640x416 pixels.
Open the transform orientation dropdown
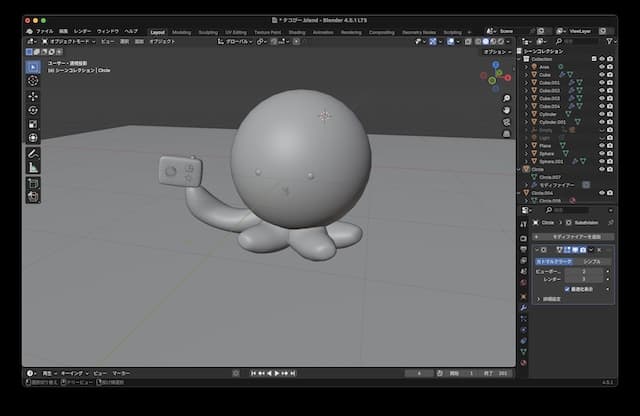point(235,42)
